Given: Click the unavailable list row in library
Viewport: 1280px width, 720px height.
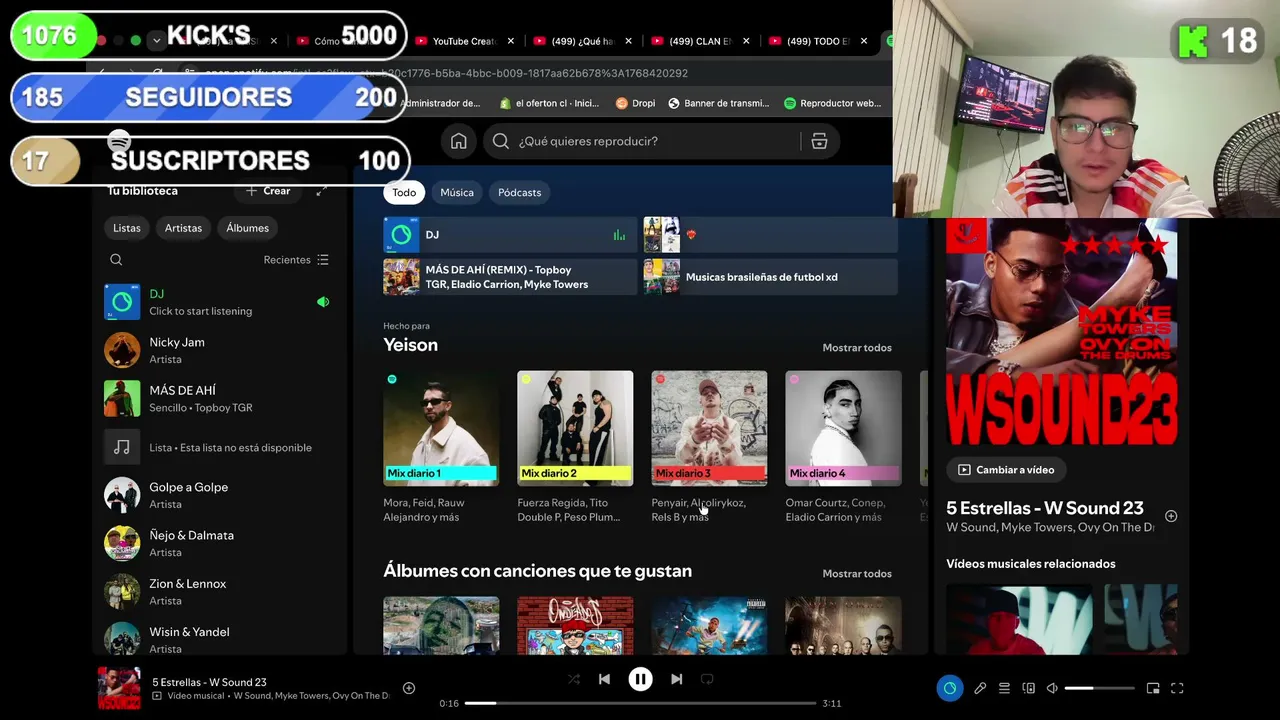Looking at the screenshot, I should coord(219,447).
